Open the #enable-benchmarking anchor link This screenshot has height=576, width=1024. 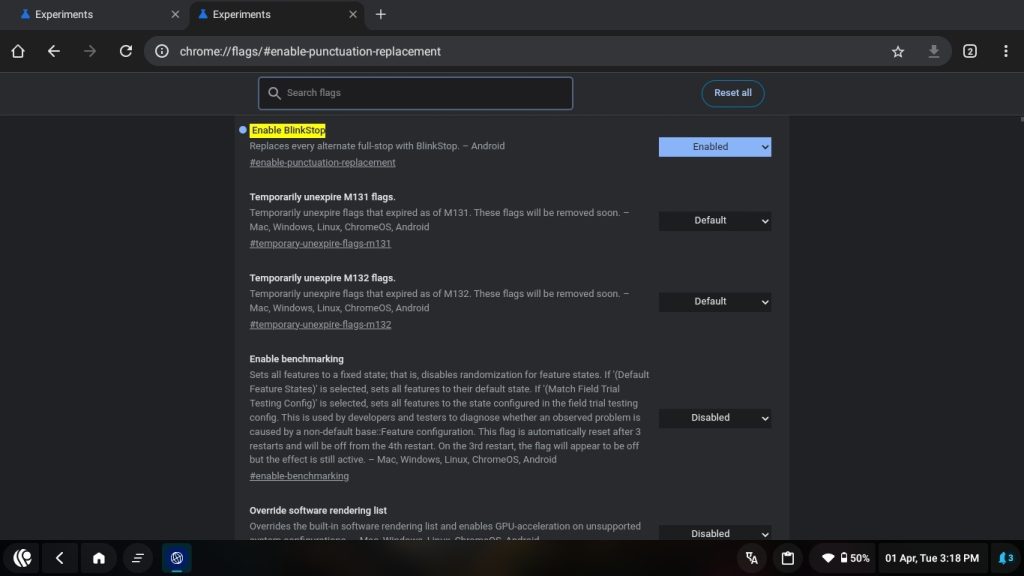coord(299,477)
